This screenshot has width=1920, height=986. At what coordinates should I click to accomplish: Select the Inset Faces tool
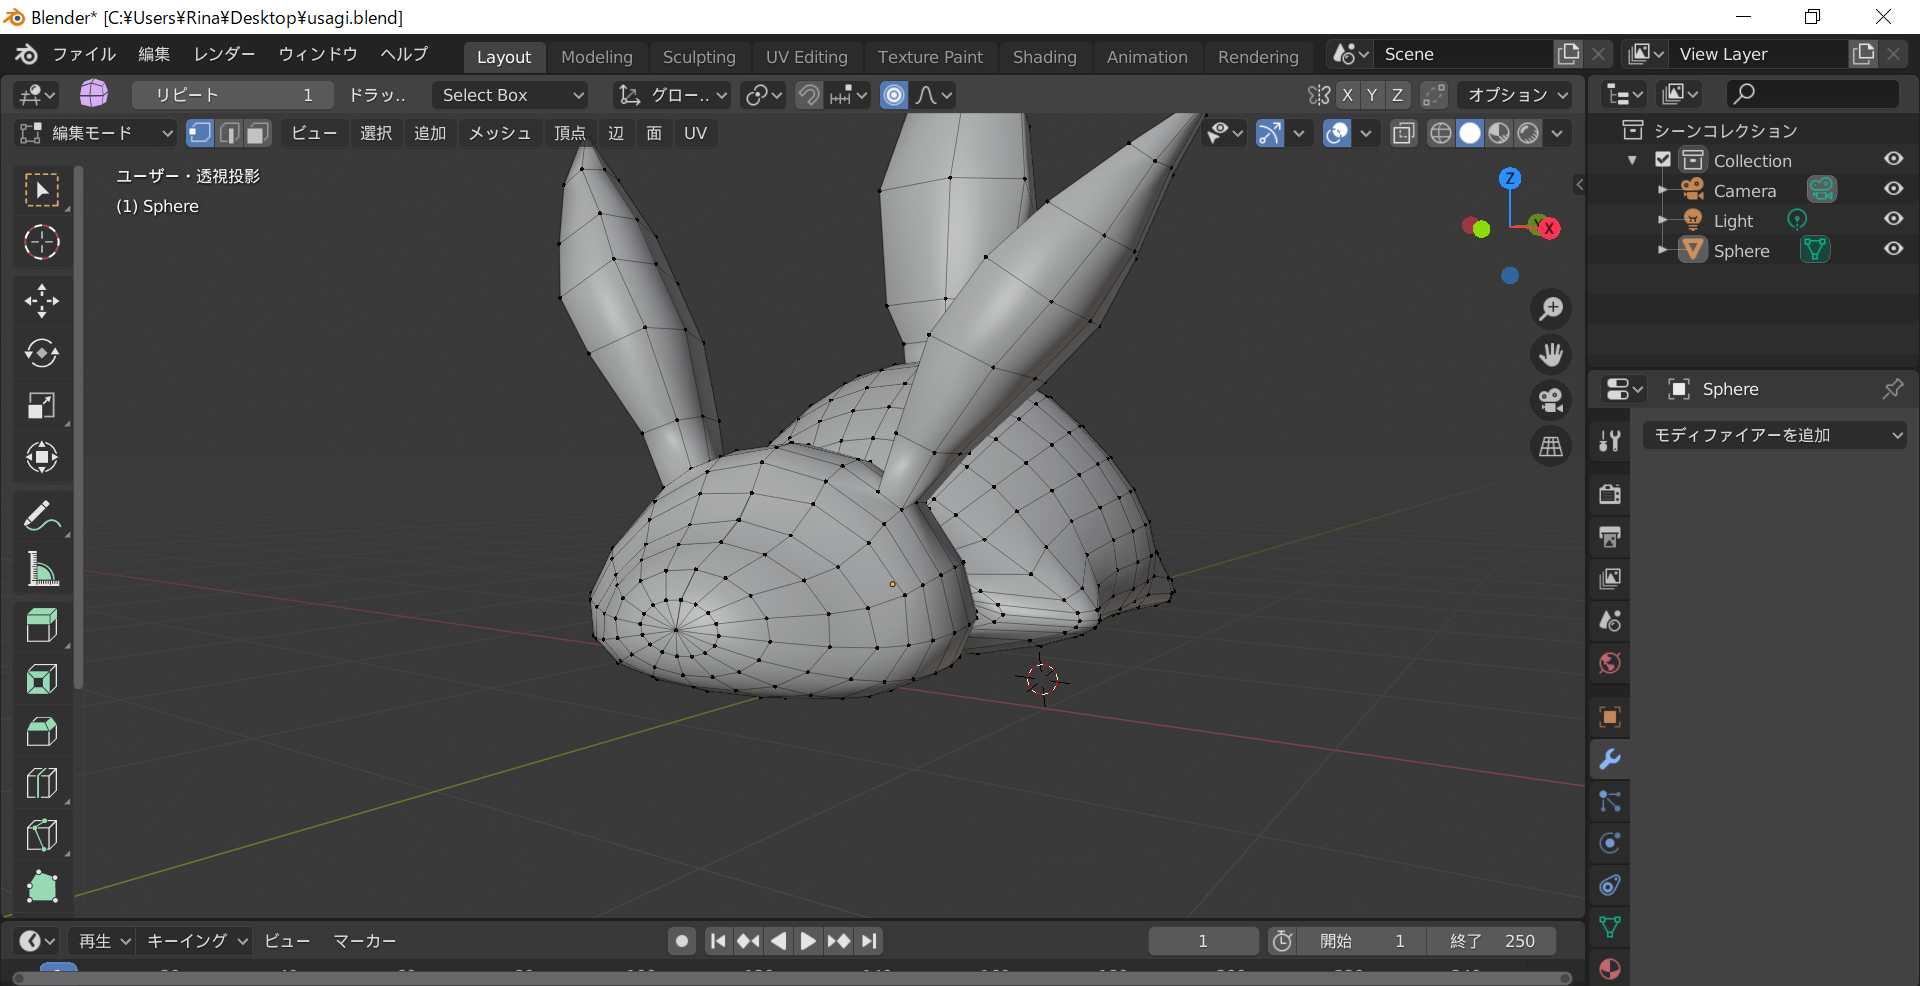42,679
